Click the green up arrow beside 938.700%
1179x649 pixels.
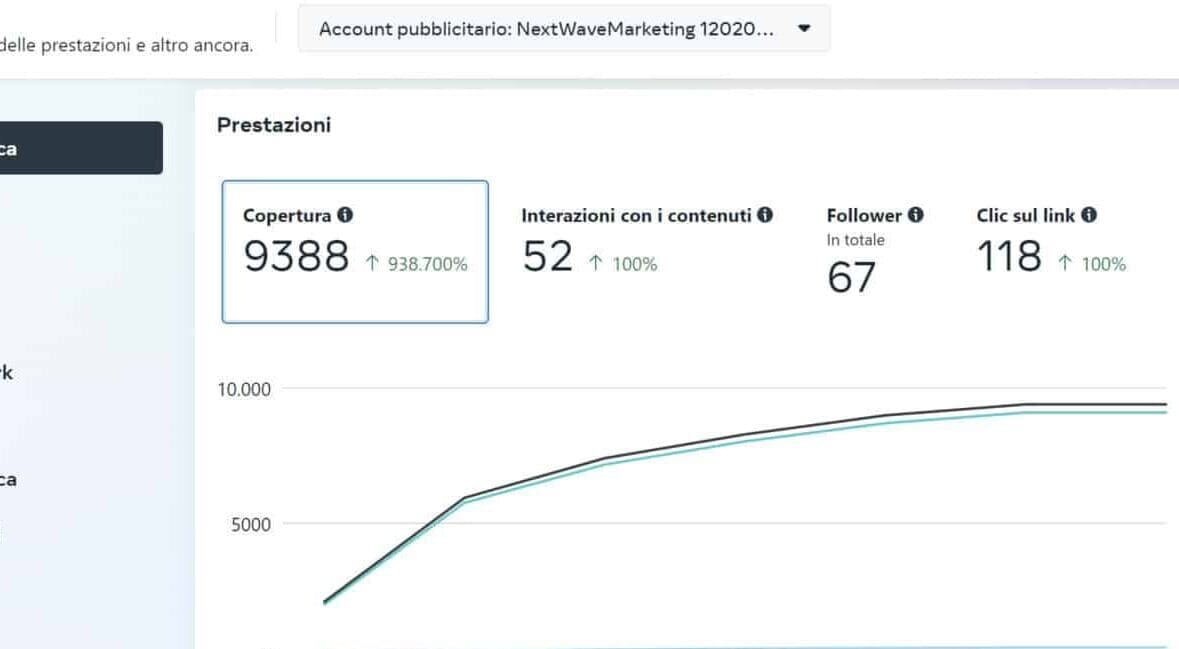[372, 264]
